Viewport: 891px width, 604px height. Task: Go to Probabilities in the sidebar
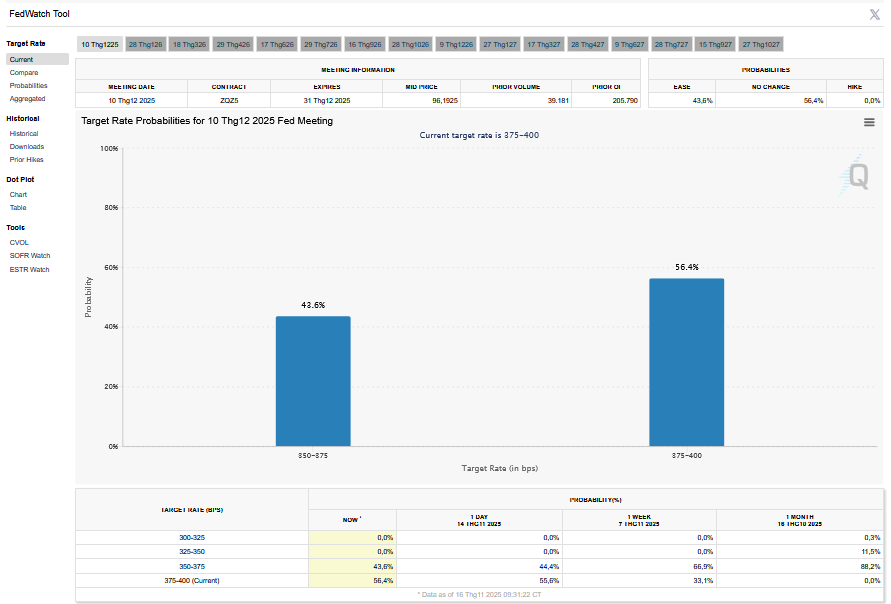(28, 86)
